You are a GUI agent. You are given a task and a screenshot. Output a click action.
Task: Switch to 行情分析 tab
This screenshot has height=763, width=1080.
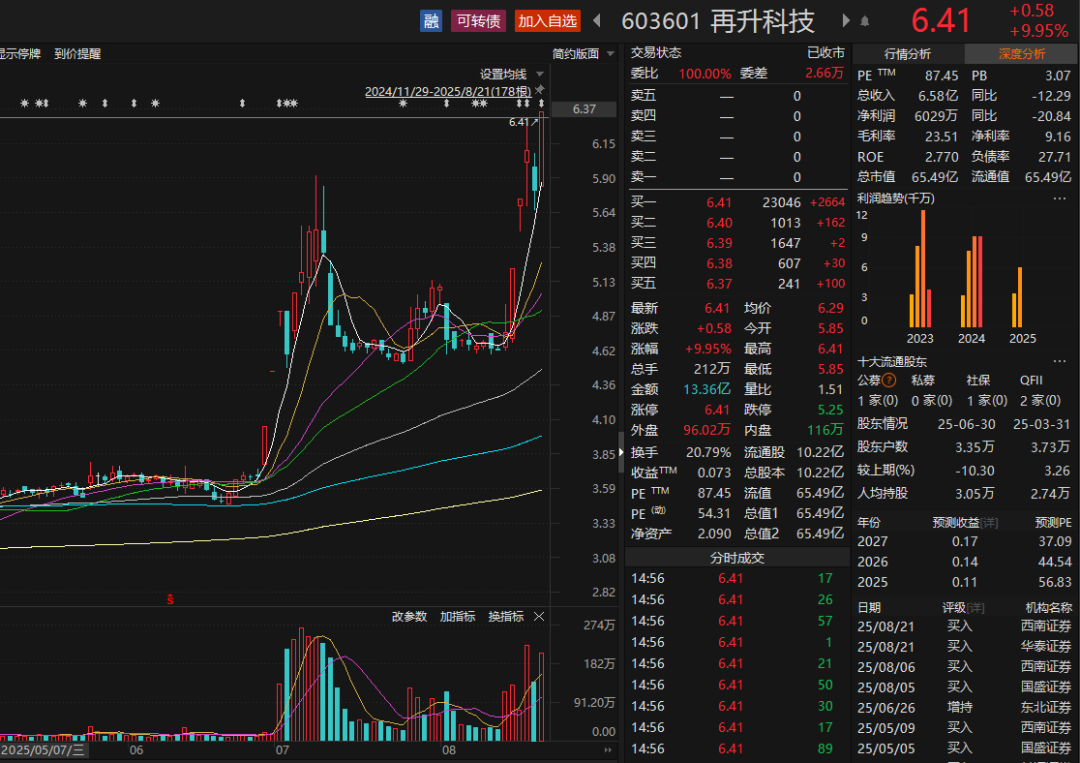click(907, 53)
